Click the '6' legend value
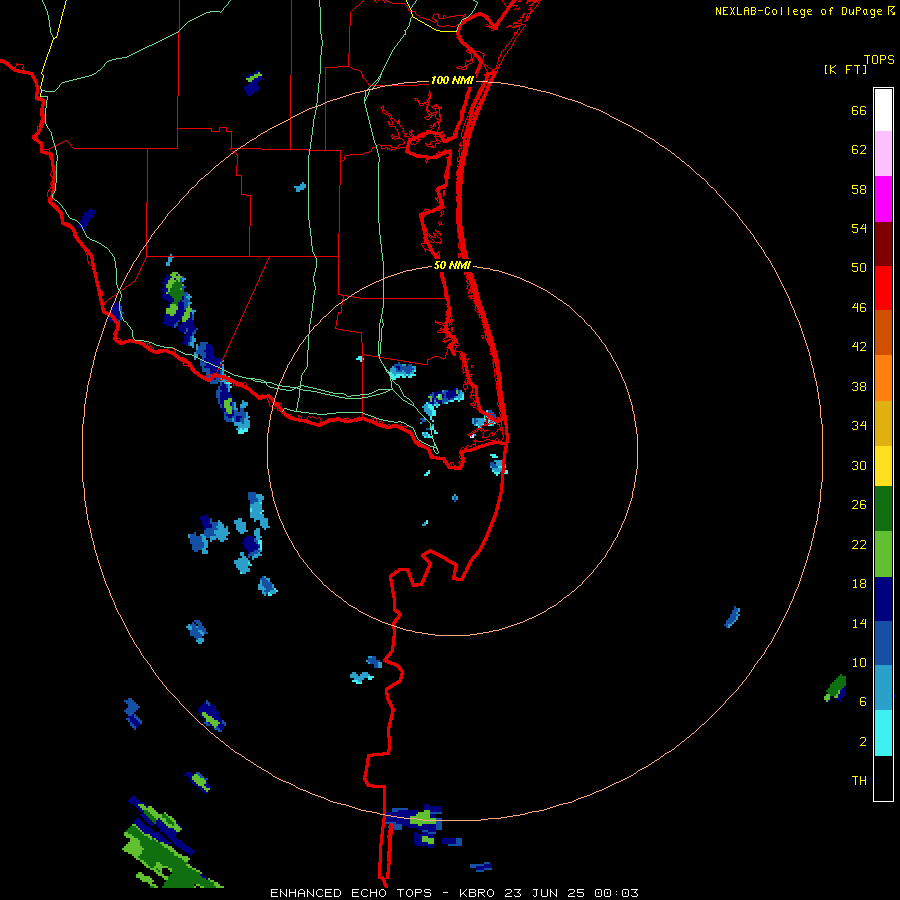 click(863, 702)
